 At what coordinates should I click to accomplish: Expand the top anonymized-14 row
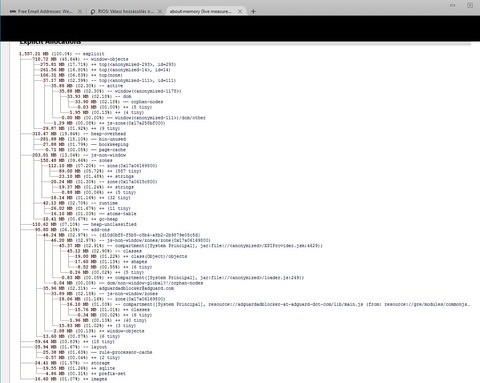pyautogui.click(x=105, y=70)
